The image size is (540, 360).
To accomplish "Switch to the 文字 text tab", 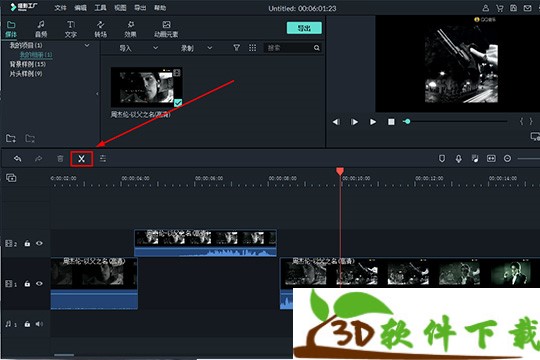I will click(x=71, y=29).
